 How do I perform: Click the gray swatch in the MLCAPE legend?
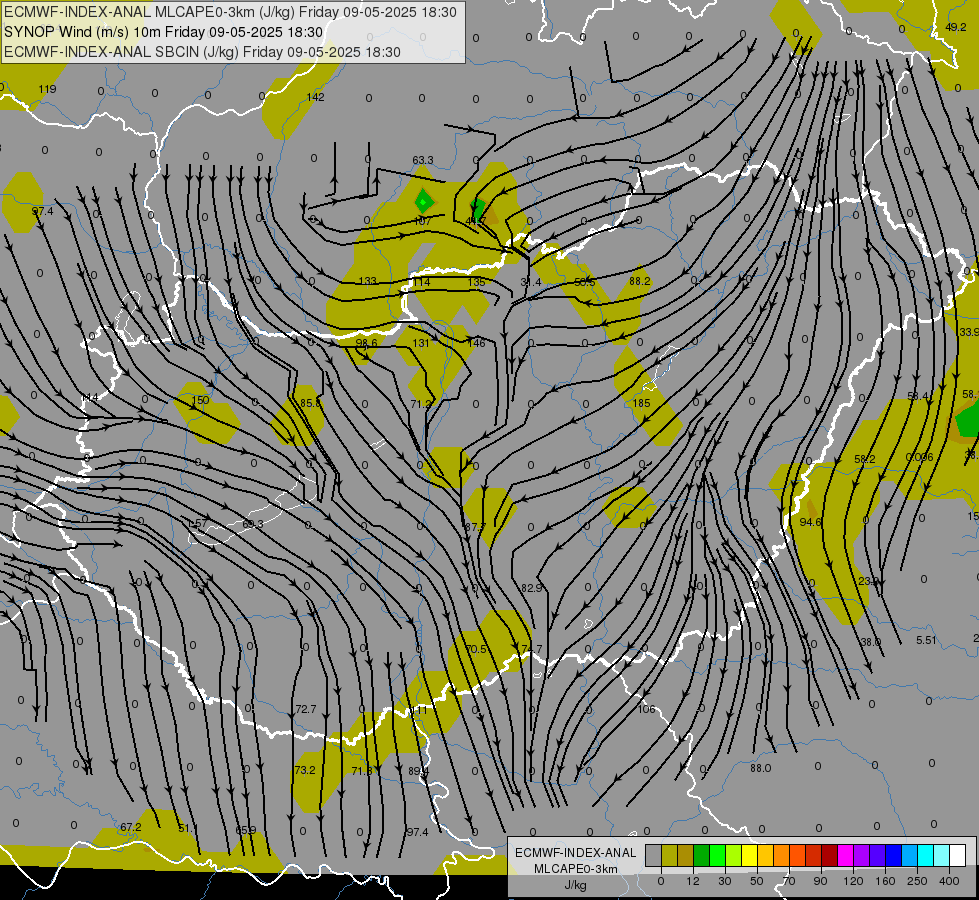coord(653,855)
